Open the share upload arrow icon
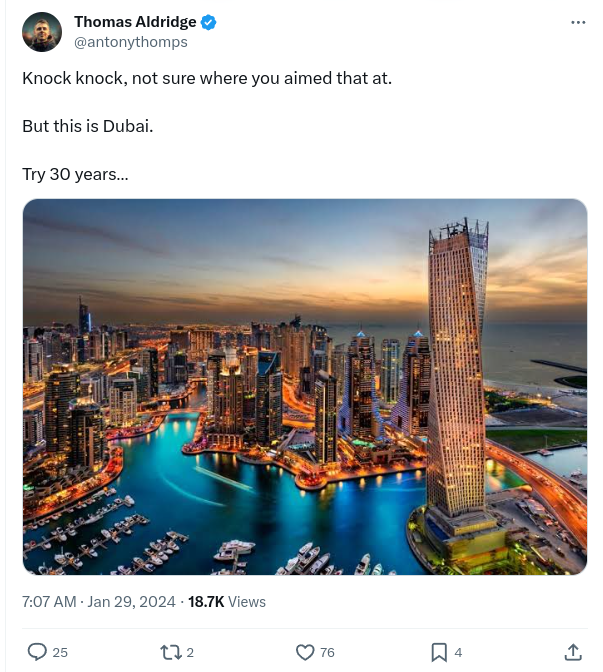Image resolution: width=603 pixels, height=672 pixels. point(573,652)
